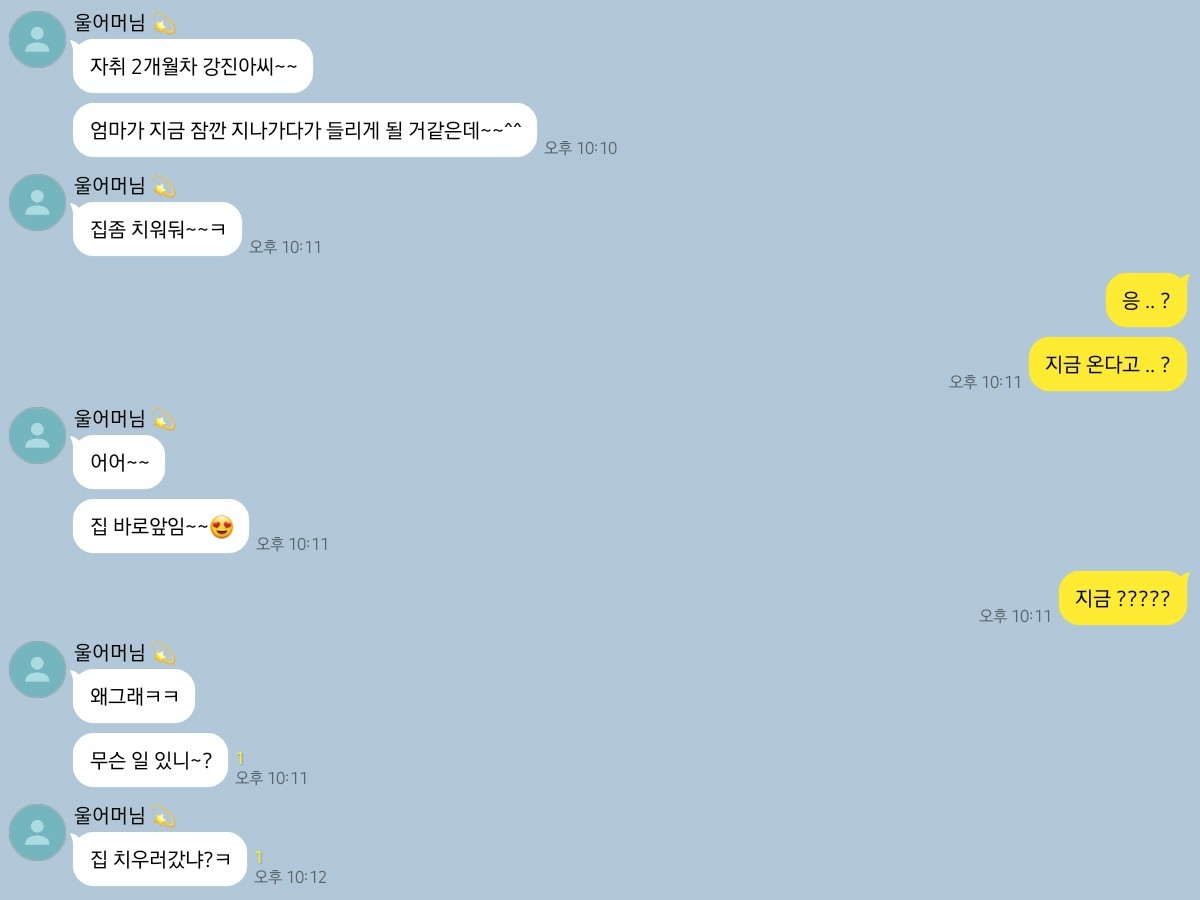Open profile avatar beside '집좀 치워둬' message
Image resolution: width=1200 pixels, height=900 pixels.
(x=37, y=202)
